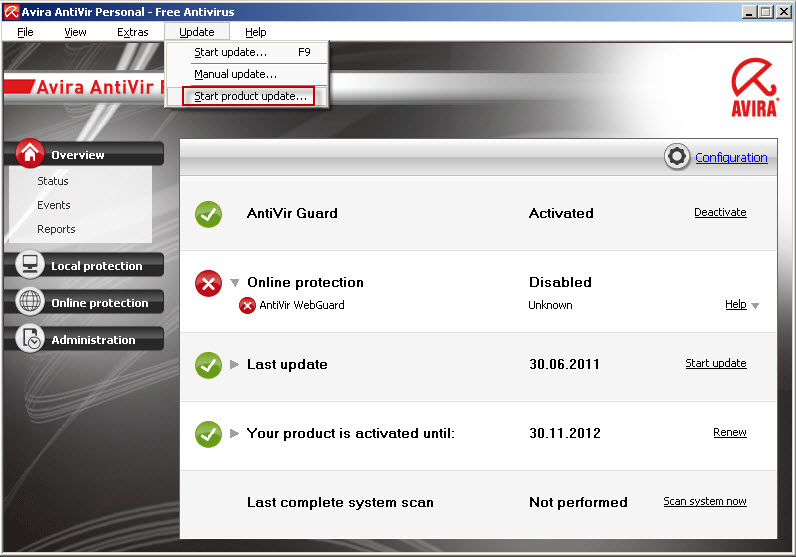This screenshot has height=557, width=796.
Task: Open the Configuration link
Action: [731, 157]
